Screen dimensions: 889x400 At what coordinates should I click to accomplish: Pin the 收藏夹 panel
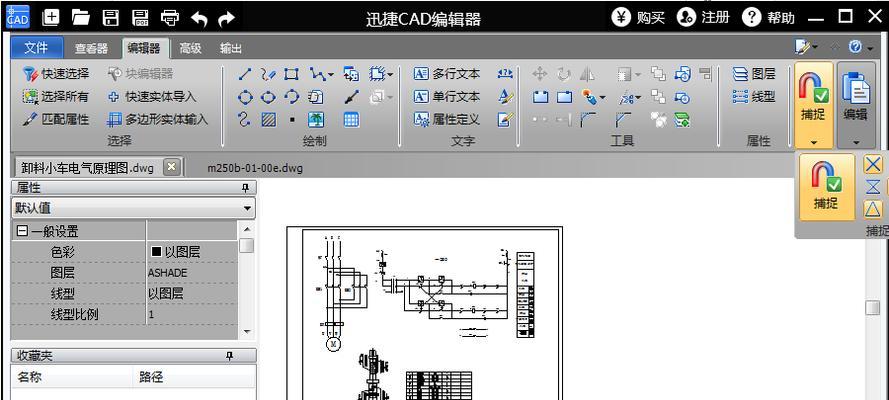click(x=229, y=355)
